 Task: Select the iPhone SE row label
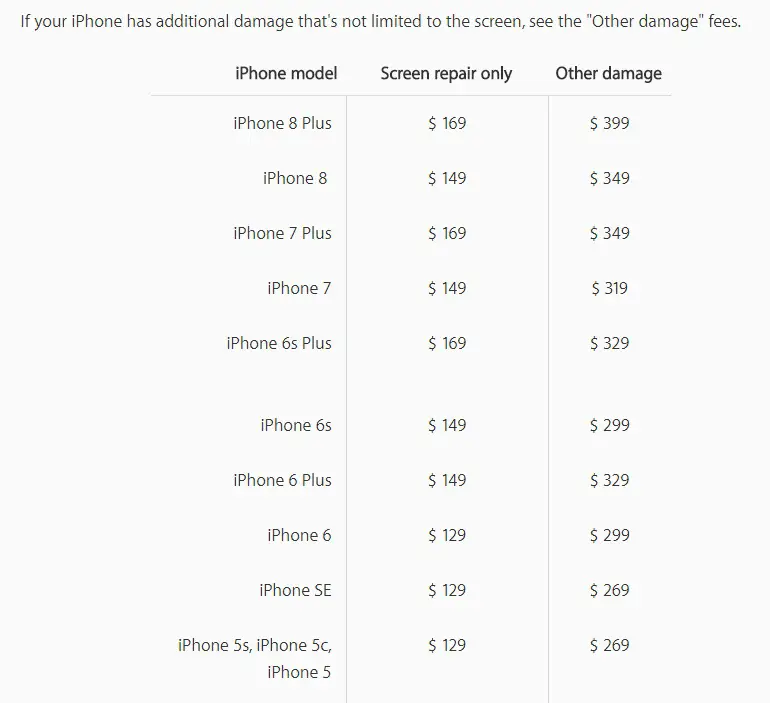pos(295,590)
